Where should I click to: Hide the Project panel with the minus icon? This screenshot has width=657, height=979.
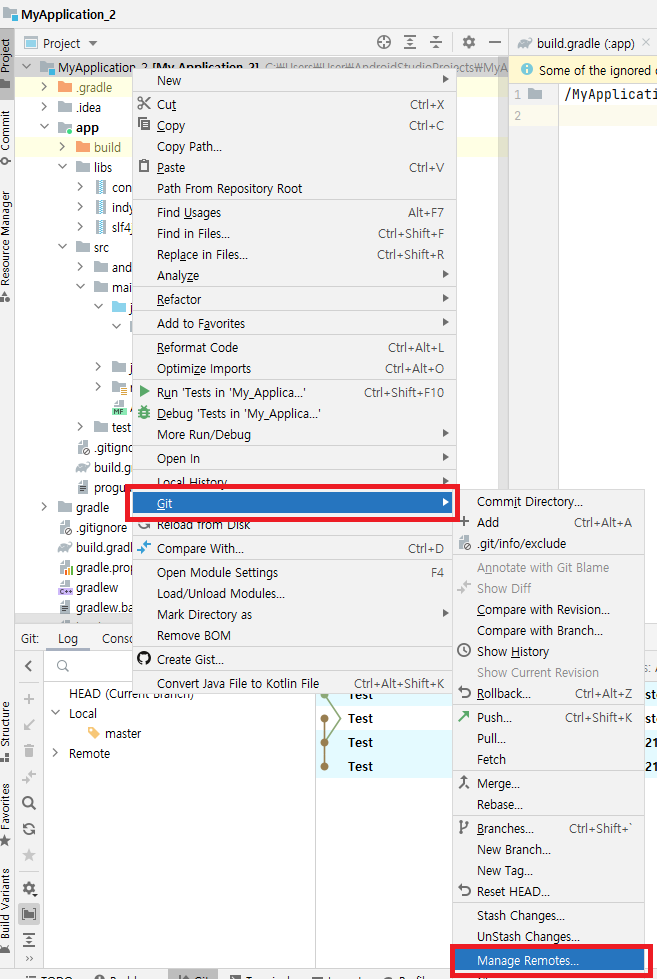click(x=495, y=42)
